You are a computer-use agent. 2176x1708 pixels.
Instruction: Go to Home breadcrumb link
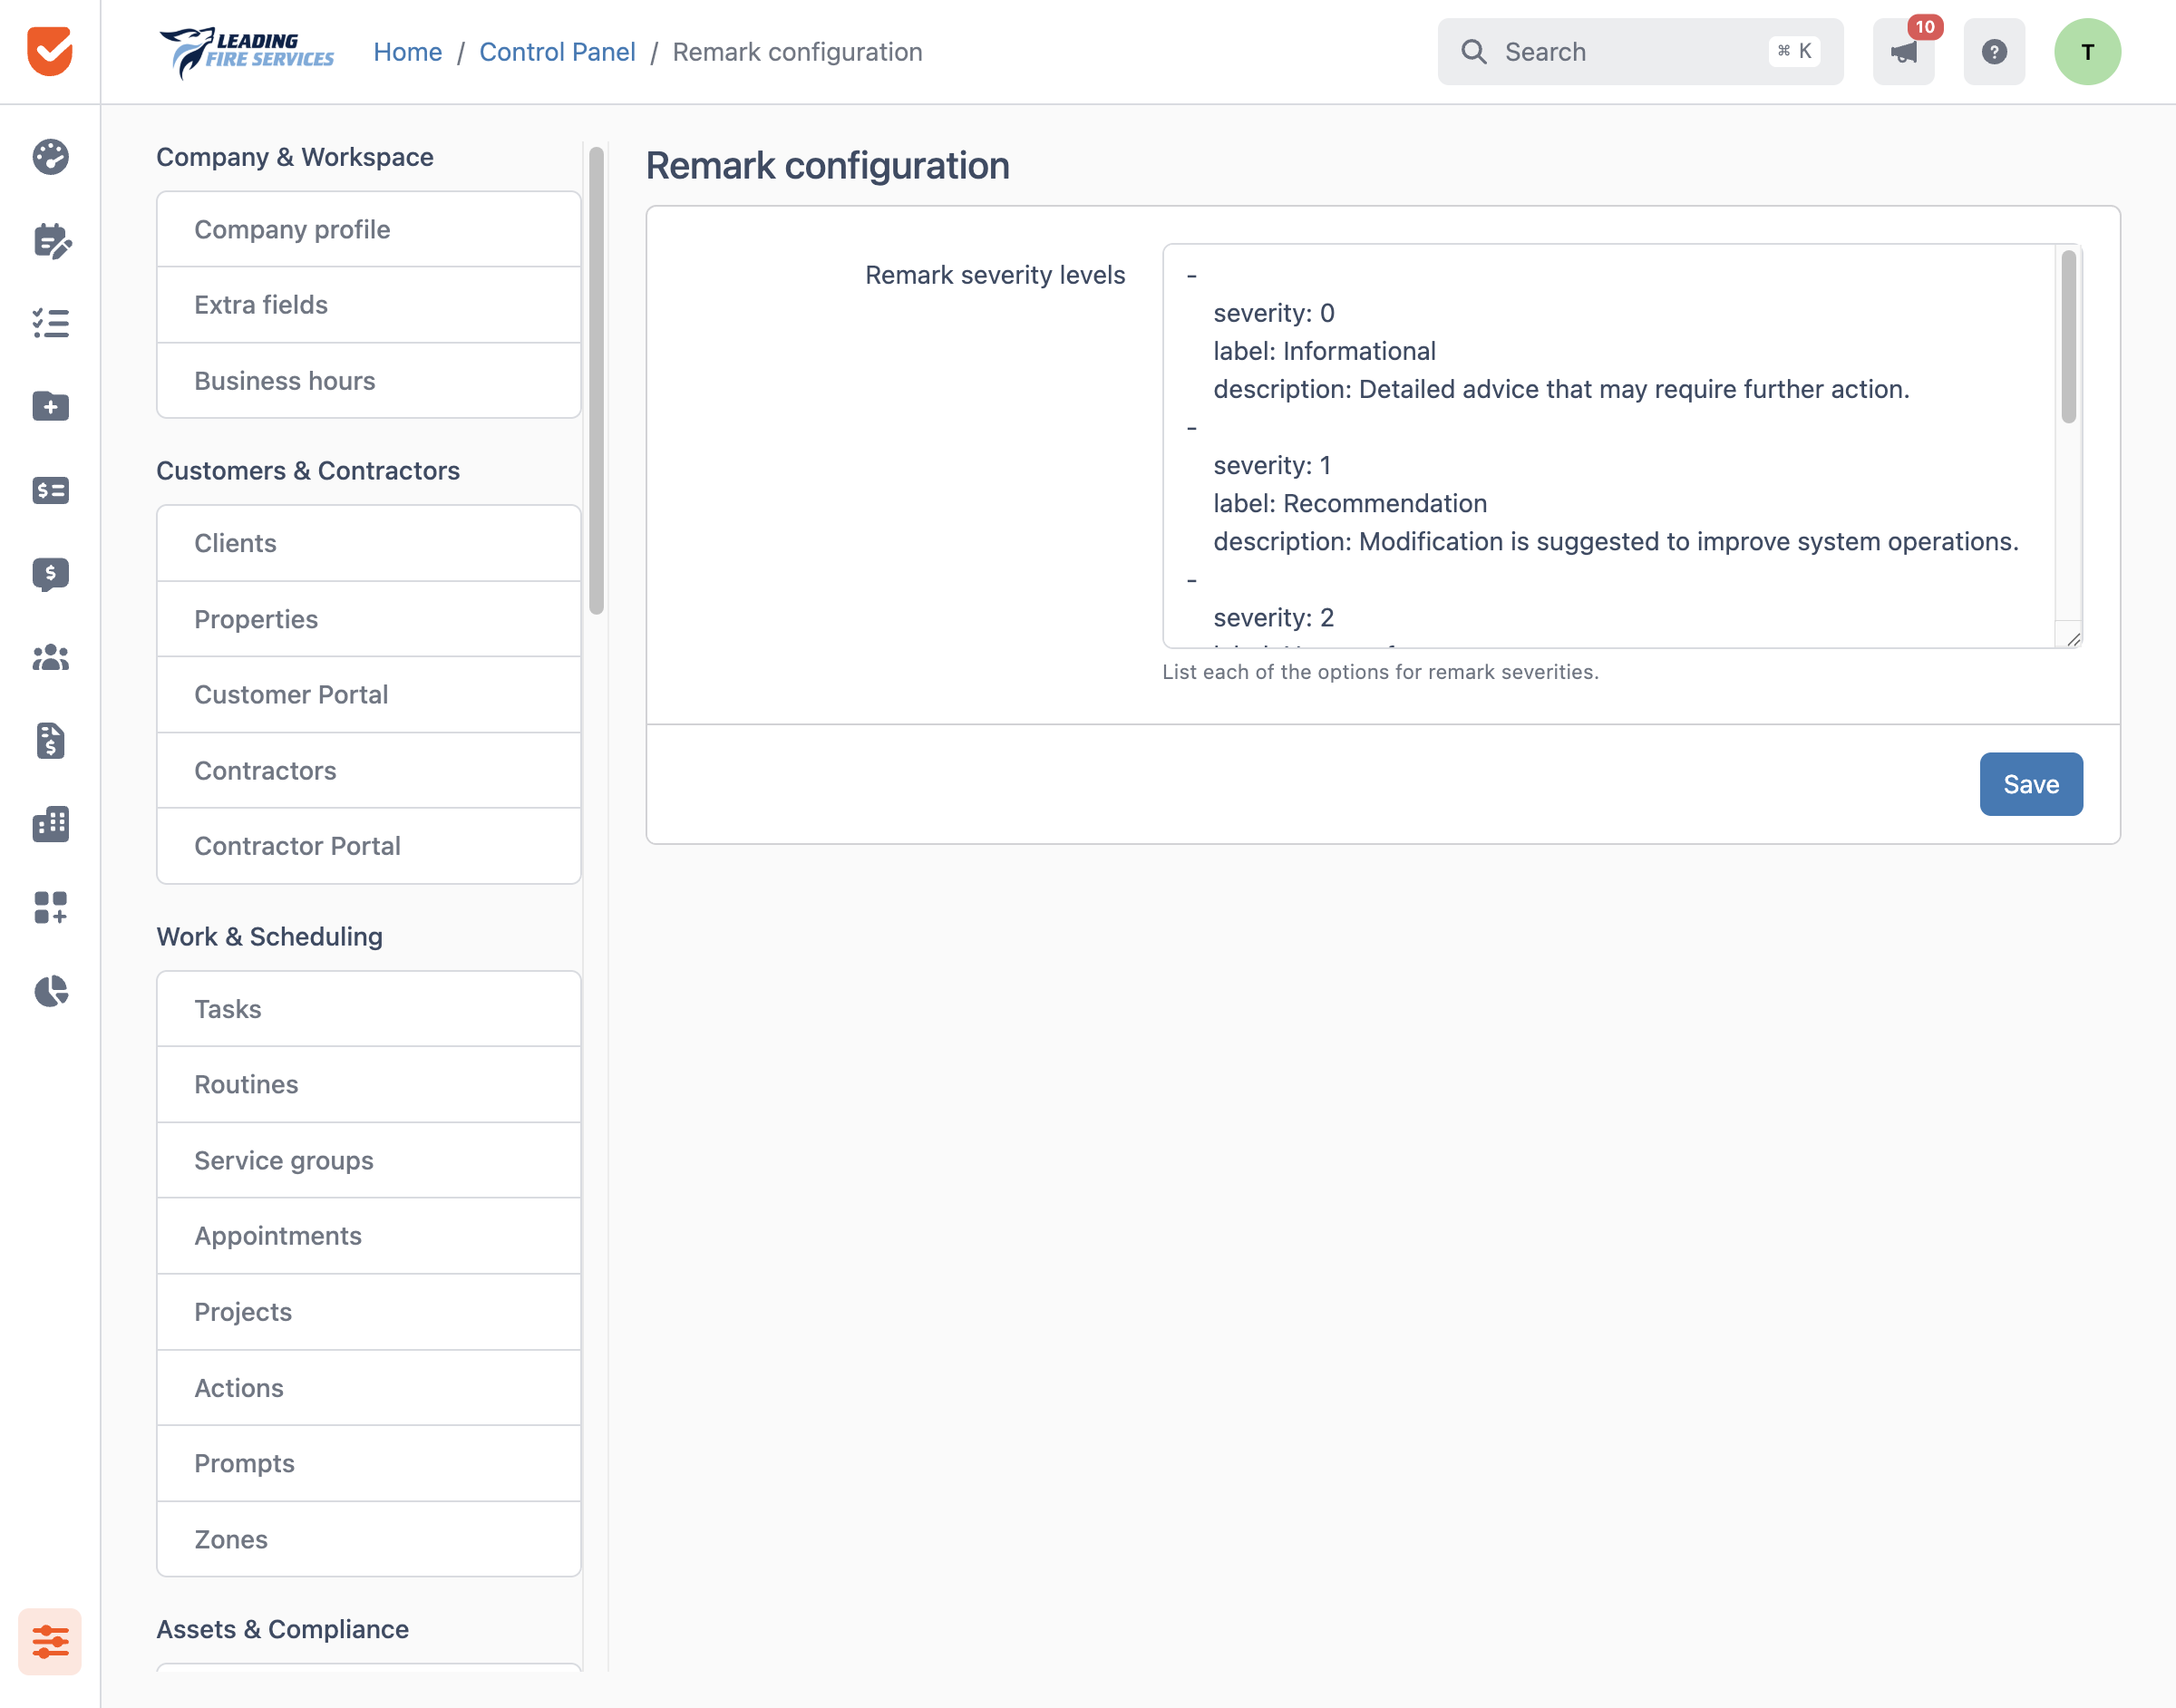pos(407,52)
